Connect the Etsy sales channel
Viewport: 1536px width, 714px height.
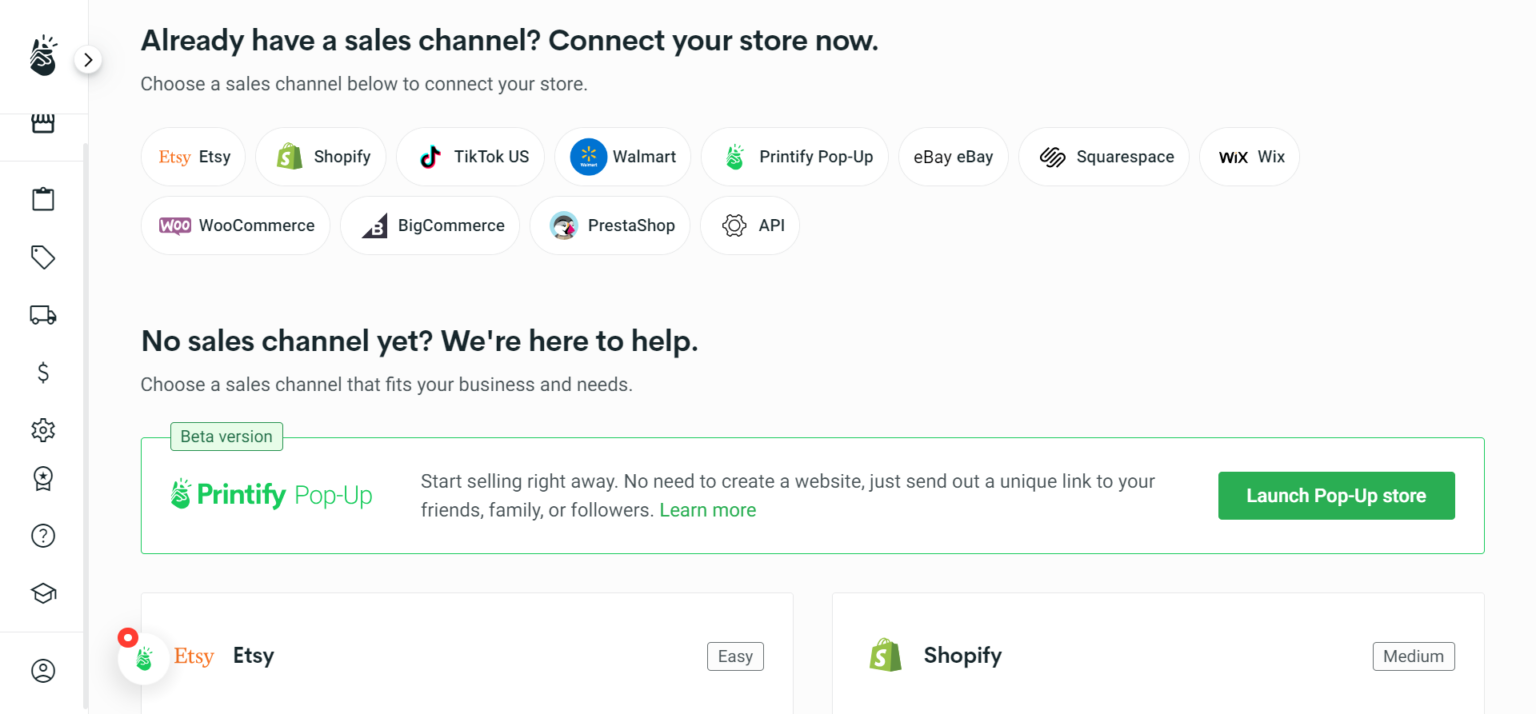pyautogui.click(x=193, y=157)
